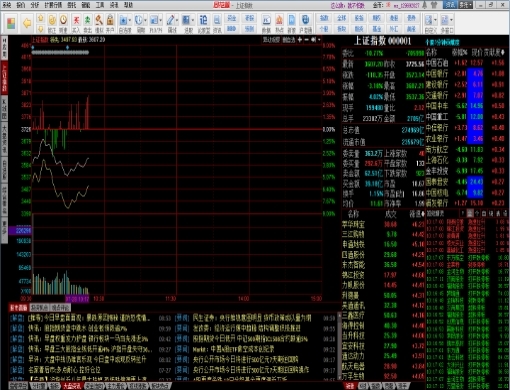The height and width of the screenshot is (390, 510).
Task: Expand the 画线 pencil tool dropdown
Action: (177, 21)
